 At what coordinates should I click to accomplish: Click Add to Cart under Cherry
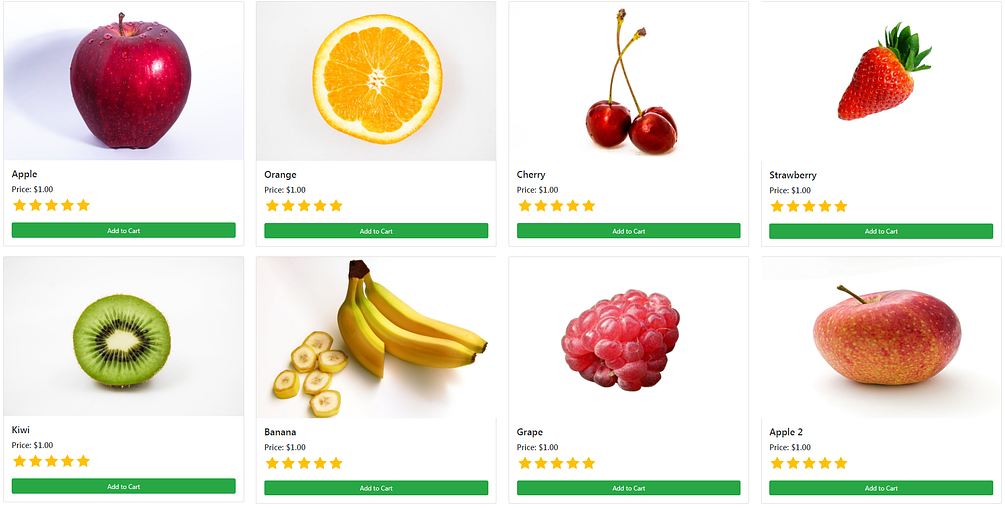click(629, 231)
